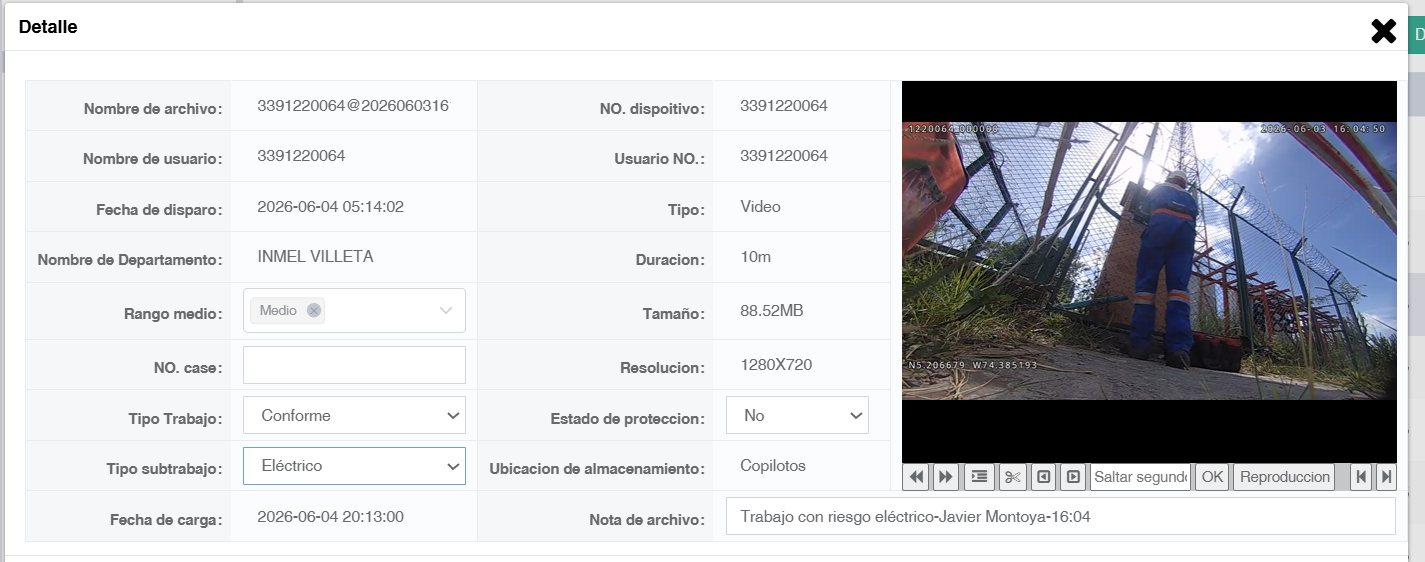Viewport: 1425px width, 562px height.
Task: Click the scissors clip icon
Action: tap(1012, 477)
